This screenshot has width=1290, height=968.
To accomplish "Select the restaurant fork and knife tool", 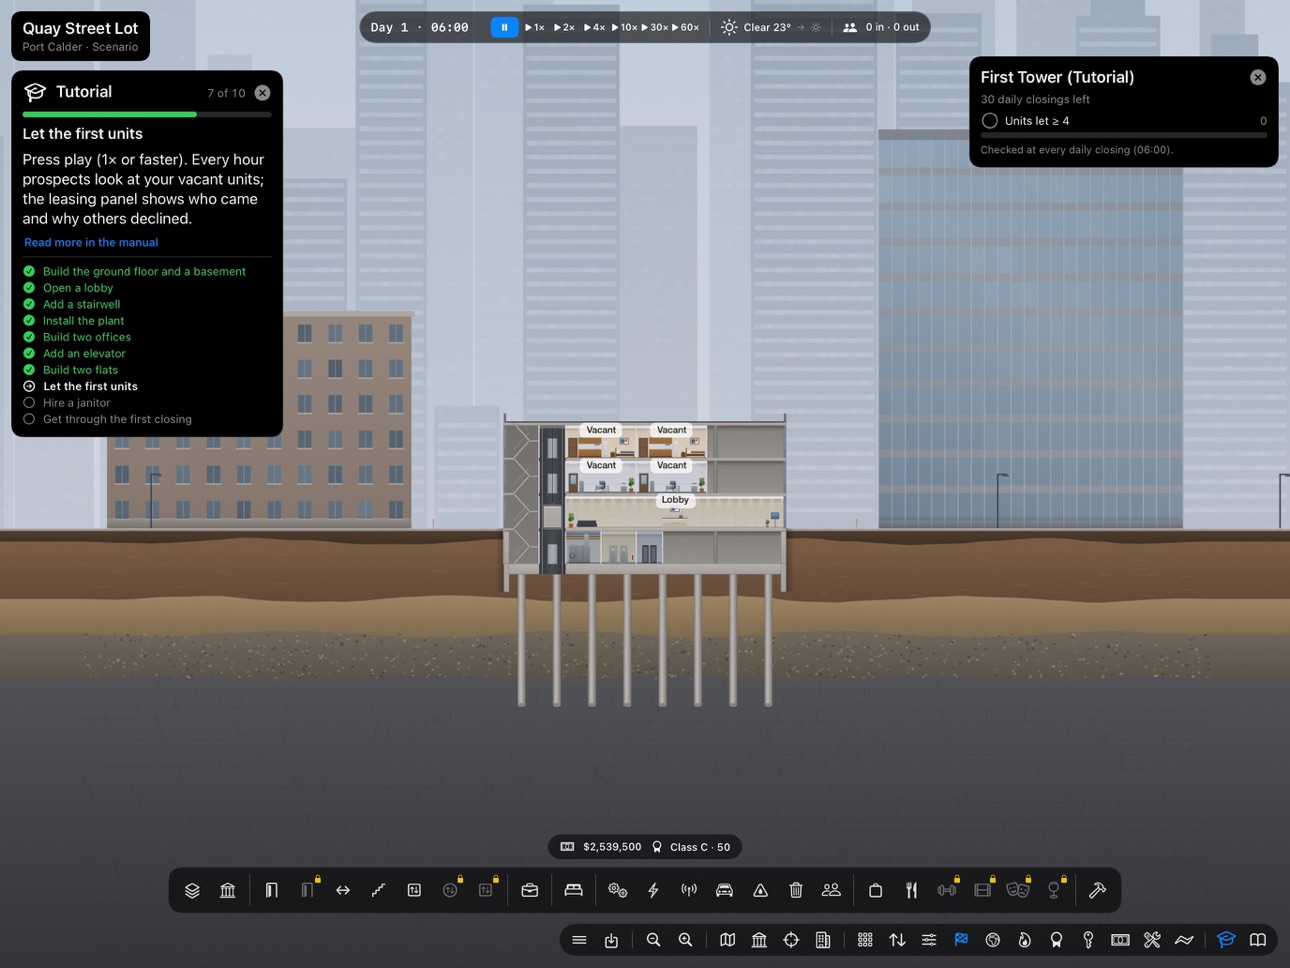I will [911, 890].
